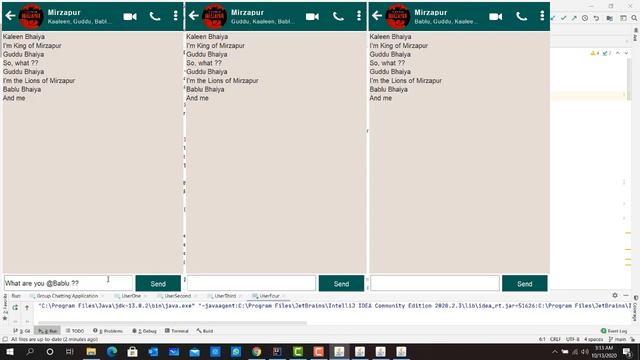640x360 pixels.
Task: Open the Debug tool window
Action: (144, 331)
